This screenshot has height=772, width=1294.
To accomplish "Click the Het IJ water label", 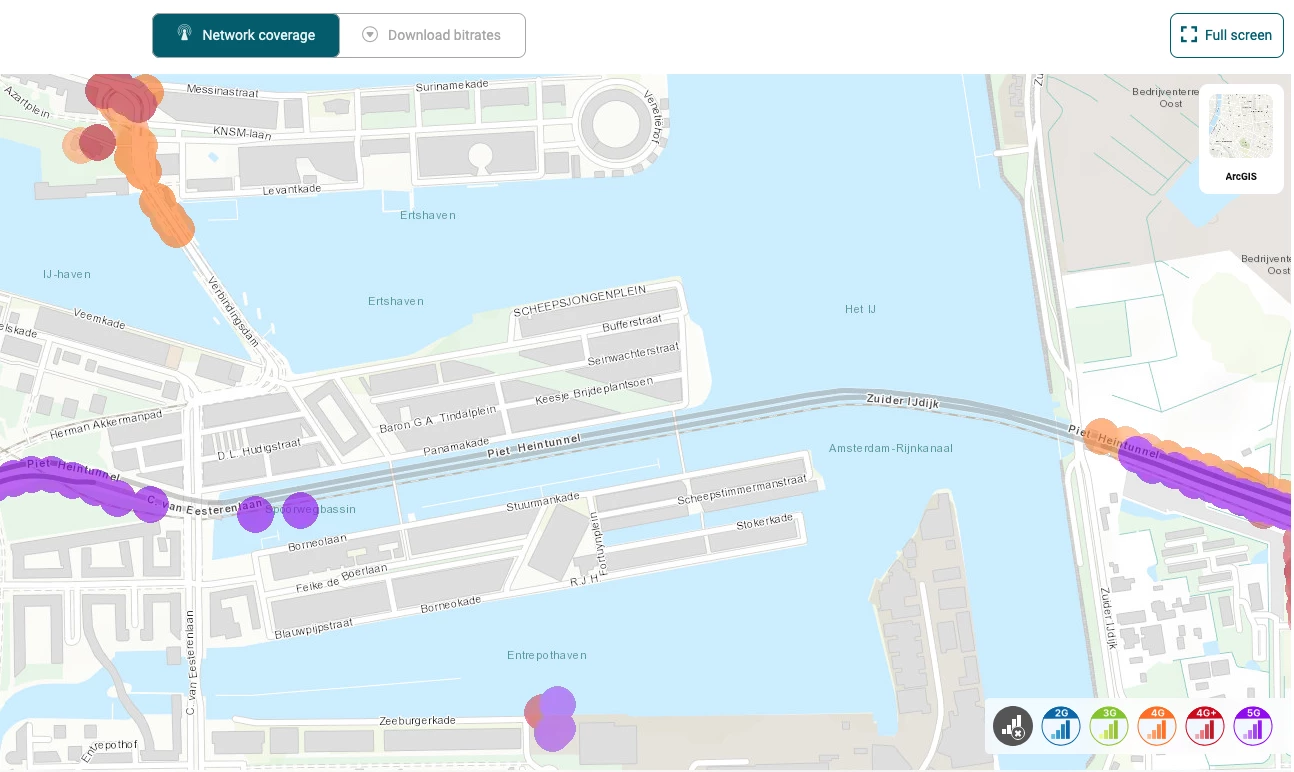I will pyautogui.click(x=860, y=309).
